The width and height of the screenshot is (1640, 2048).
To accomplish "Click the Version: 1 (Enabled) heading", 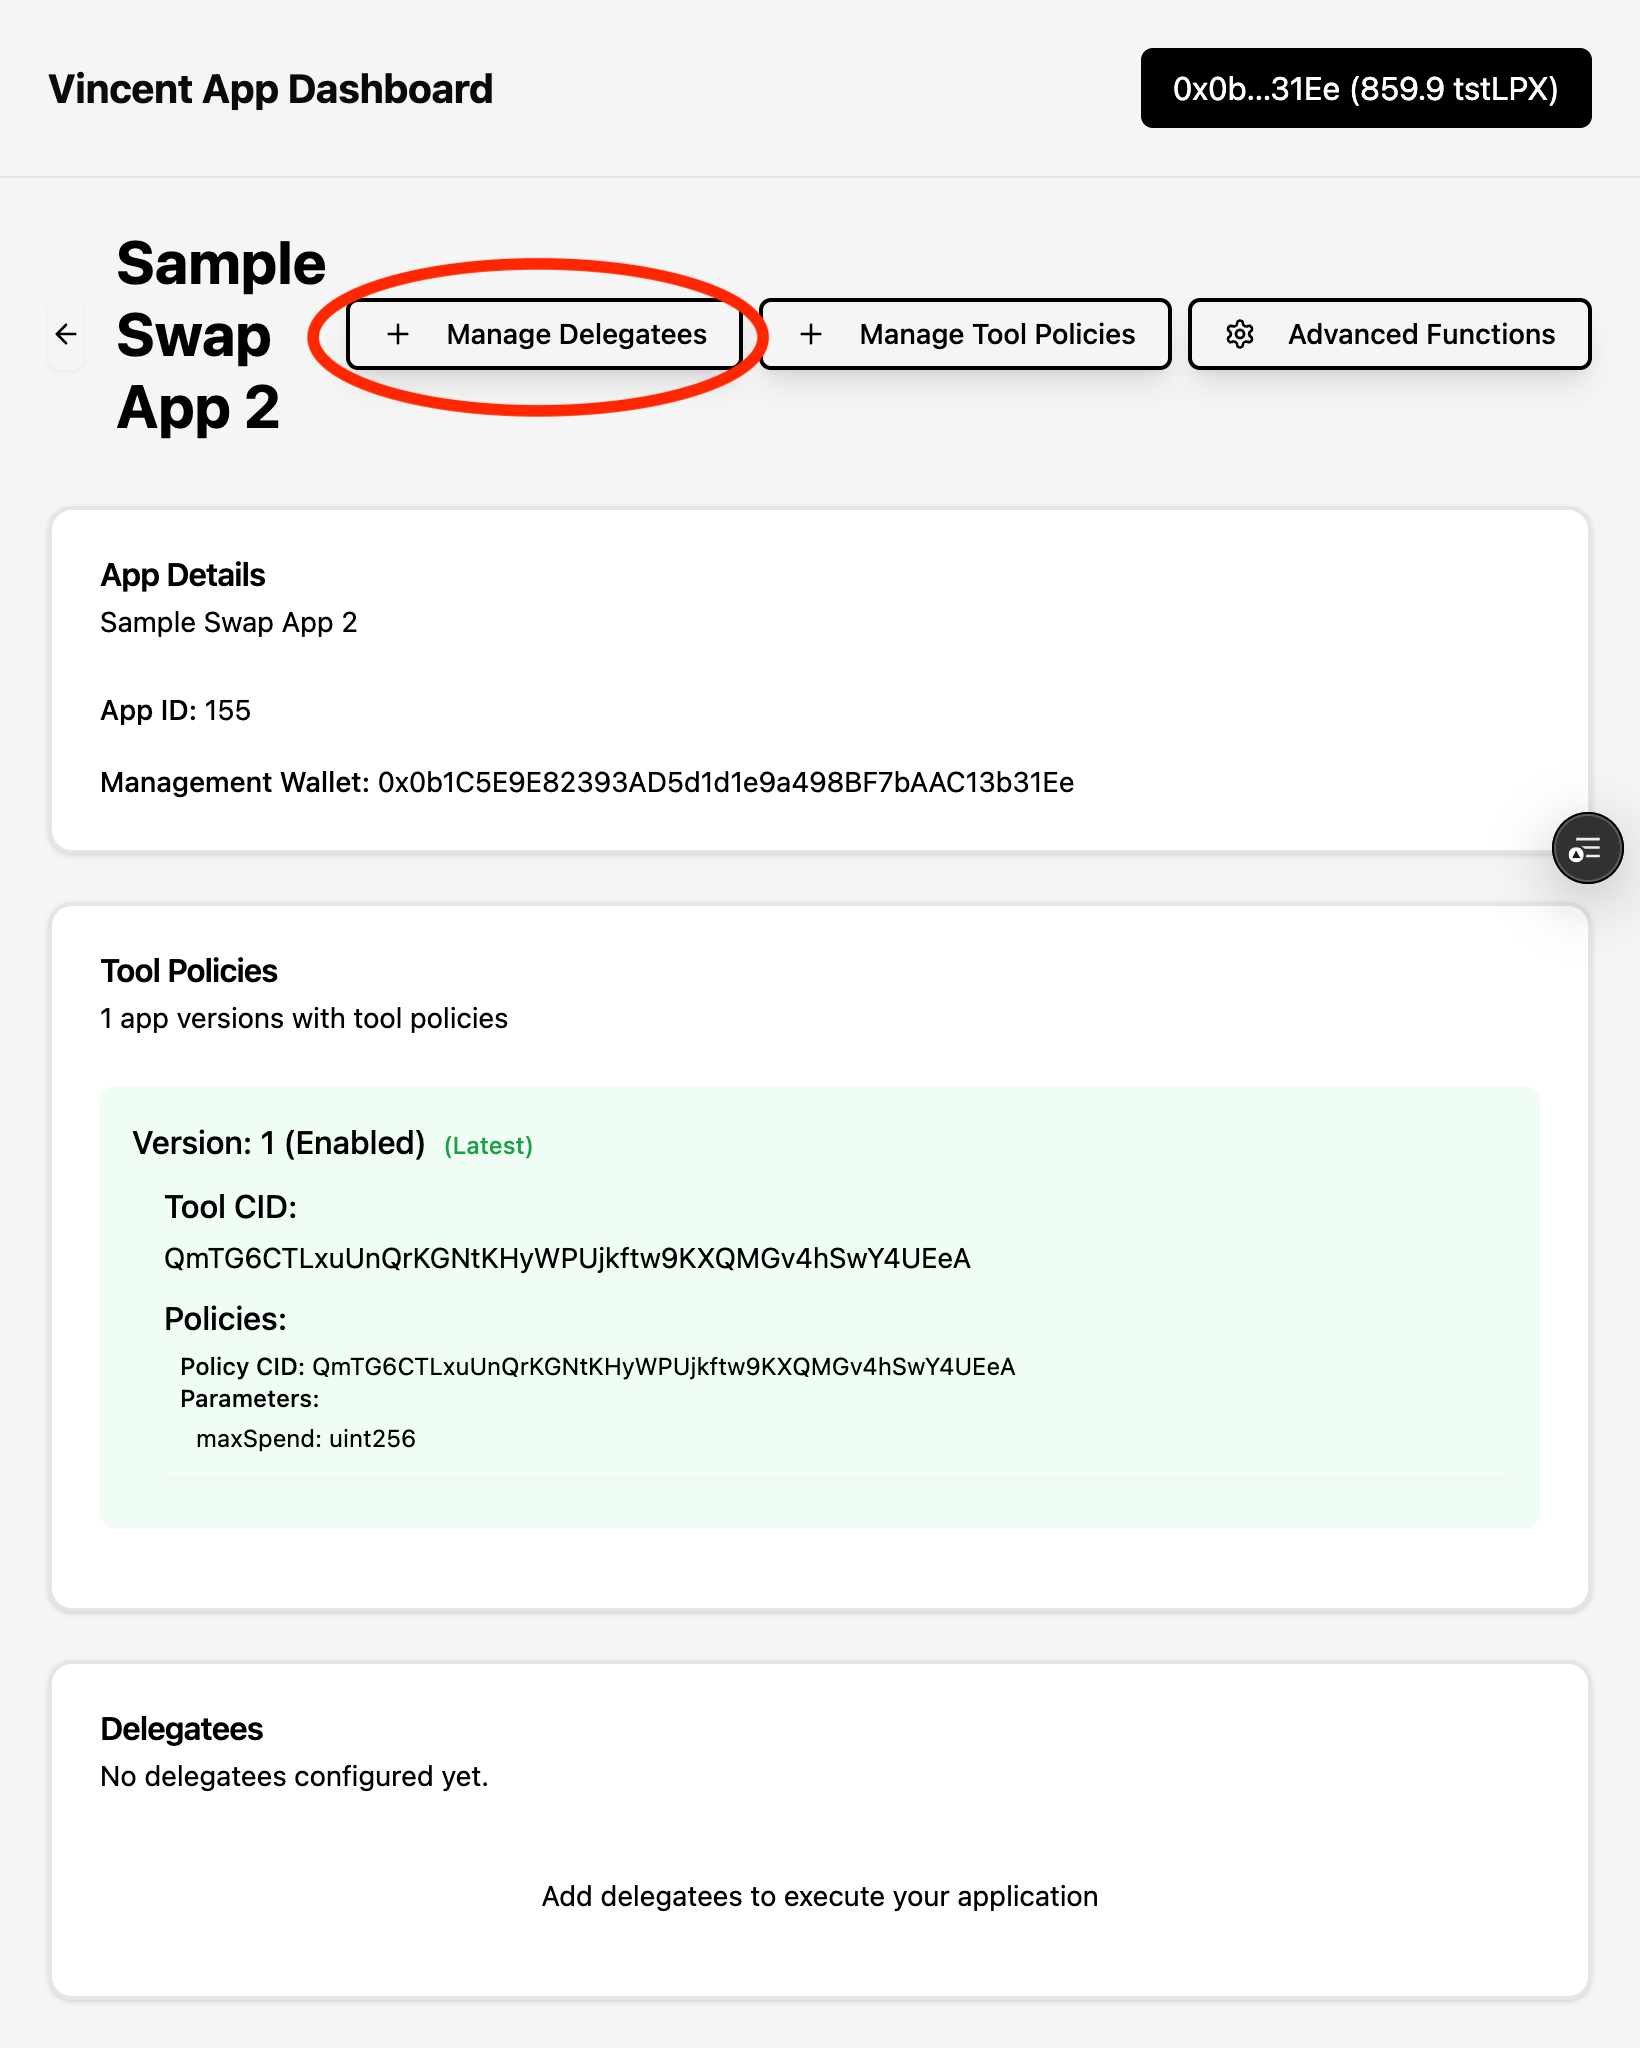I will coord(279,1143).
